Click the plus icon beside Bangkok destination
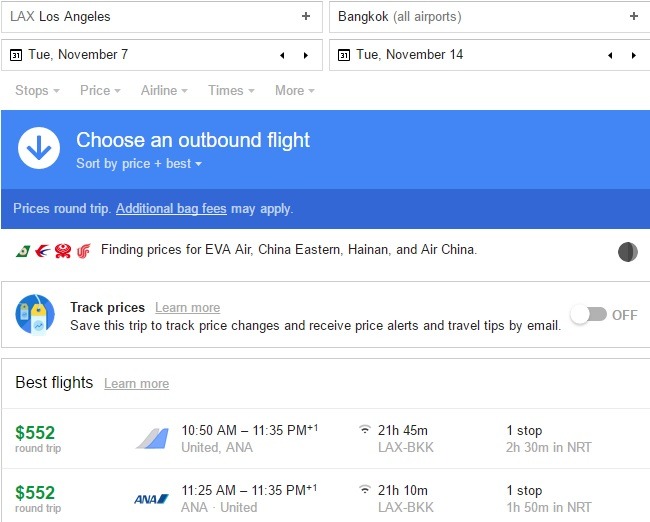The width and height of the screenshot is (650, 522). [x=634, y=16]
